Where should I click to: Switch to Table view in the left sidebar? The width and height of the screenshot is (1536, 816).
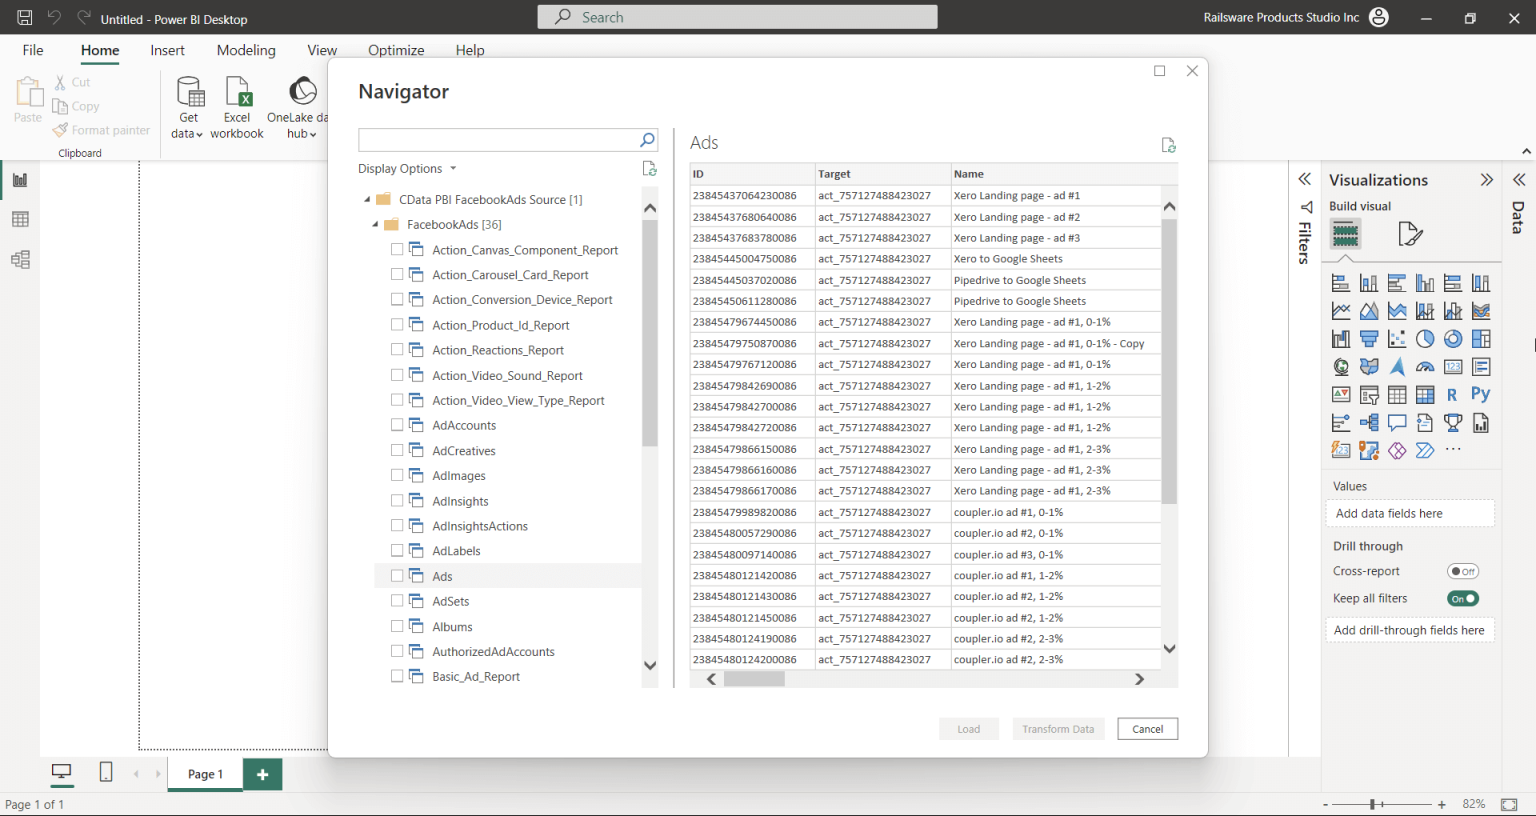point(22,219)
